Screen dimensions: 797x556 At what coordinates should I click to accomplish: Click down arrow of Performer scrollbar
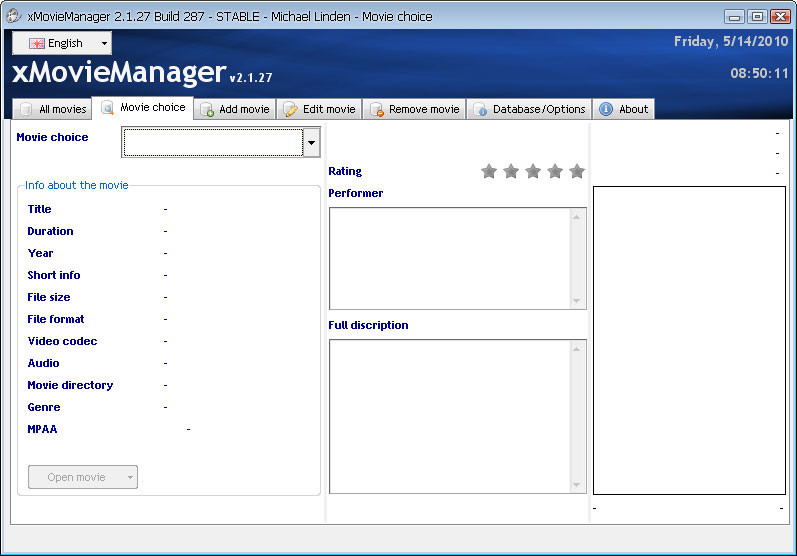pyautogui.click(x=576, y=300)
